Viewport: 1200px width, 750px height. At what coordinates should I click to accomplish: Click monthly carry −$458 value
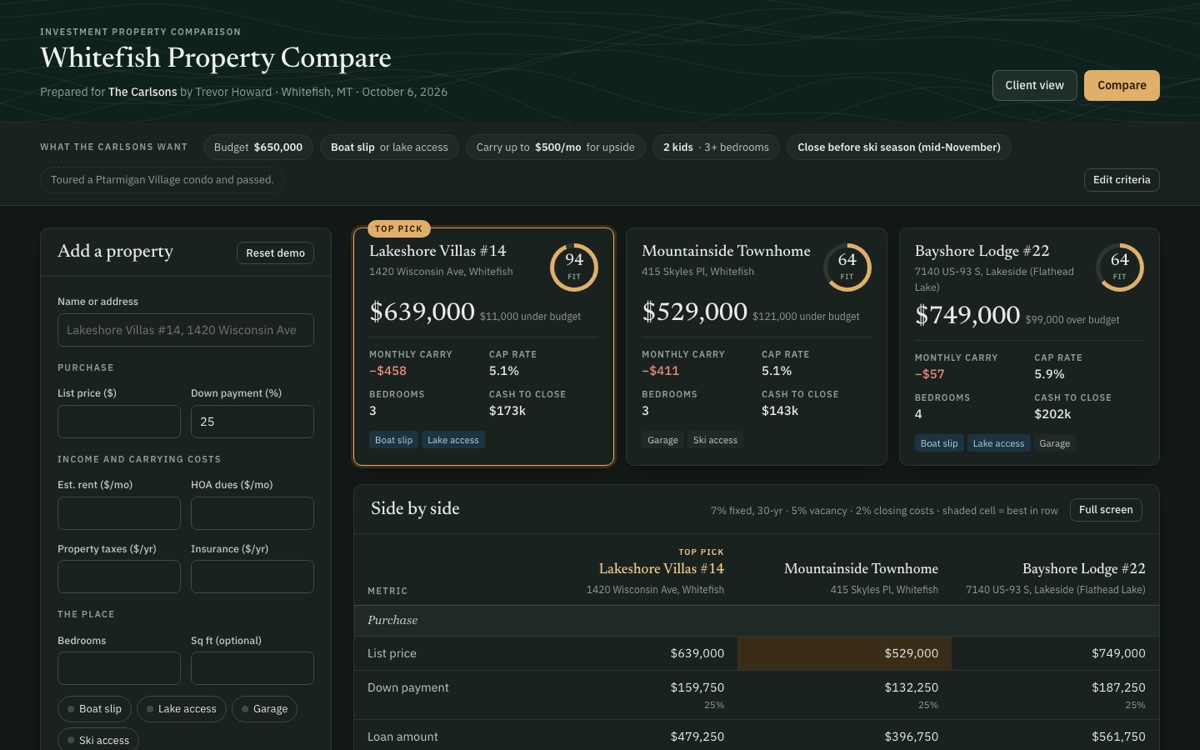[x=388, y=371]
